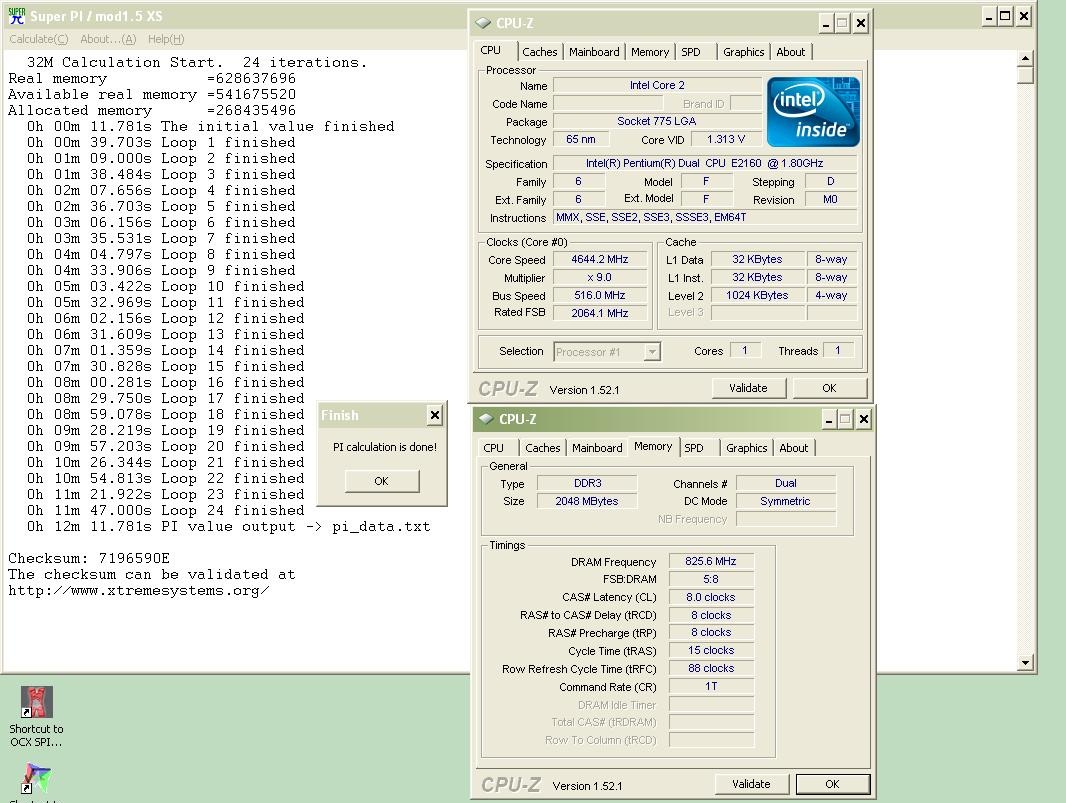1066x803 pixels.
Task: Click the memory Size value 2048 MBytes
Action: click(587, 501)
